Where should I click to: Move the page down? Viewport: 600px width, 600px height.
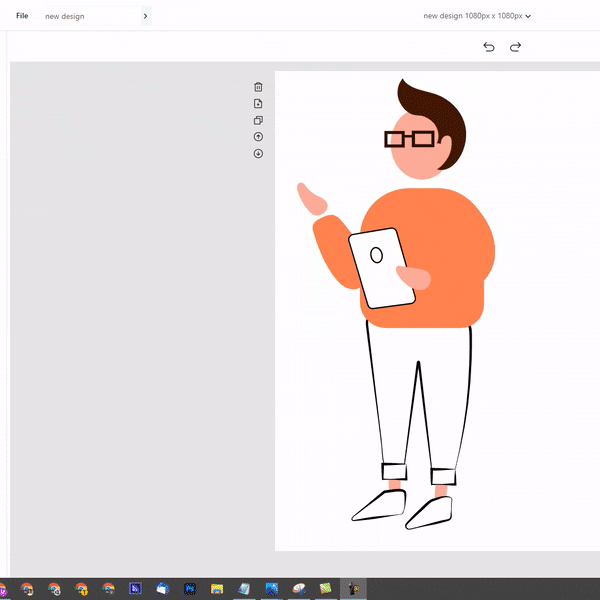[258, 153]
